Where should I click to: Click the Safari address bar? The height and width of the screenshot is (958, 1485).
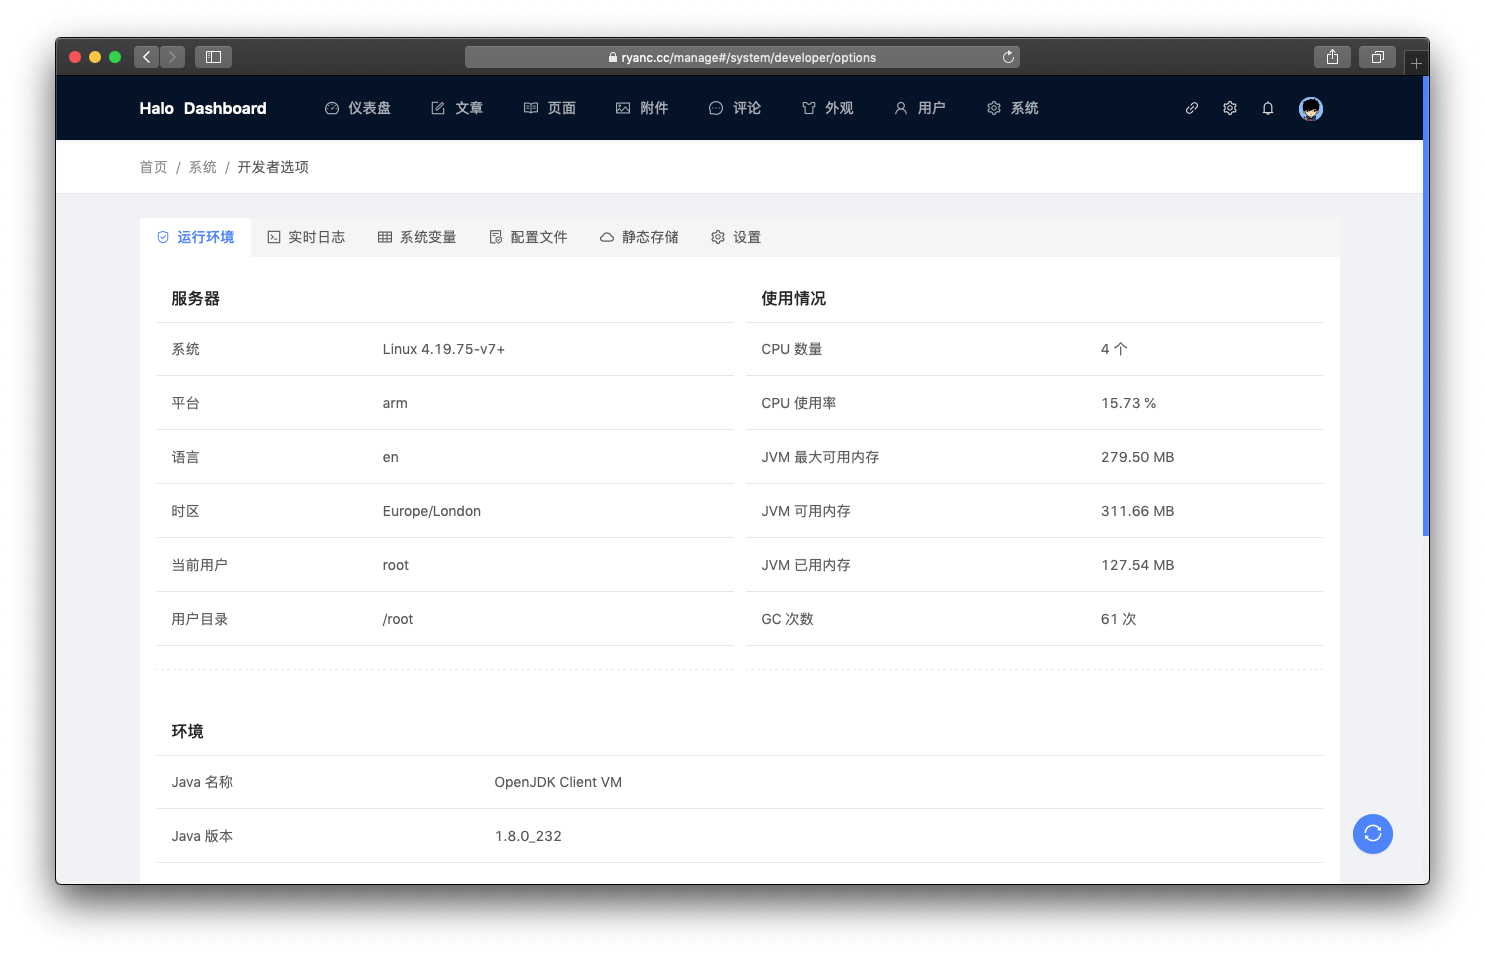pos(741,57)
